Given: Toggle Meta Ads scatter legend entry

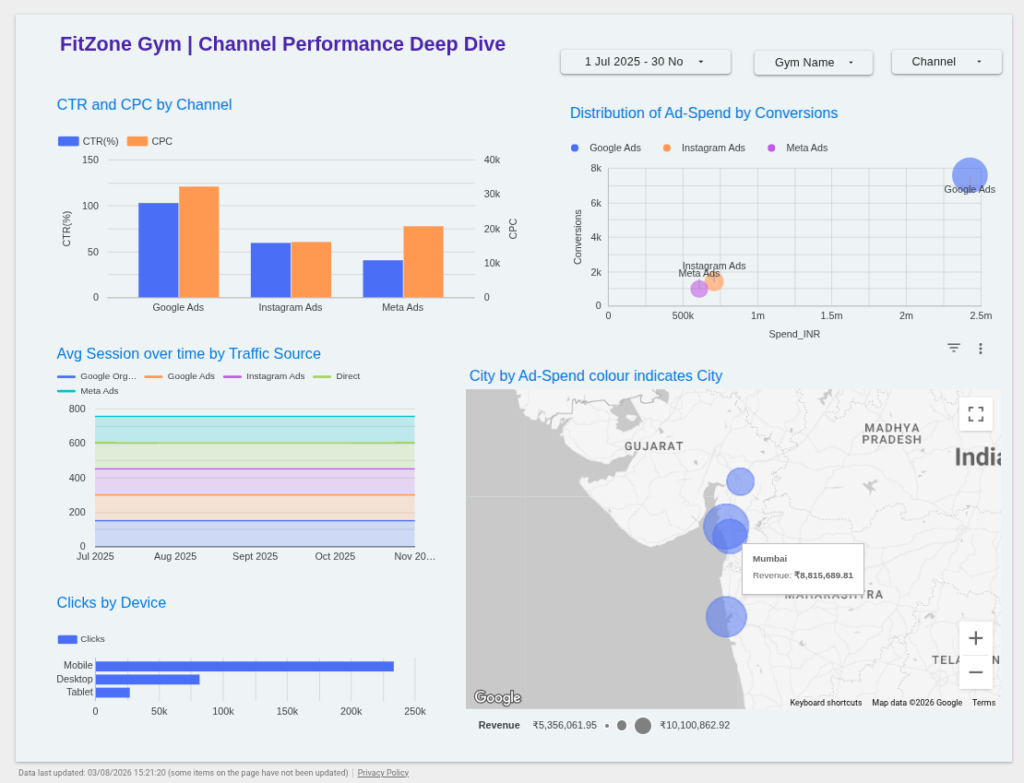Looking at the screenshot, I should (797, 148).
